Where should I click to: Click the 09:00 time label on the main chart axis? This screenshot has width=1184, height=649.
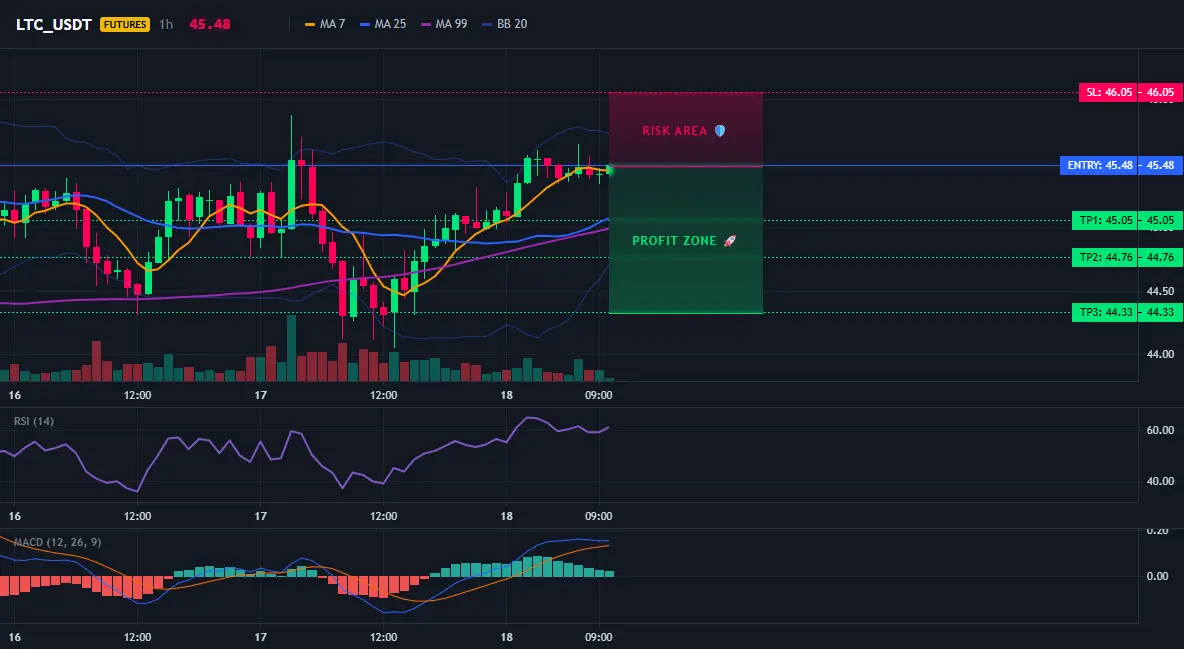pyautogui.click(x=598, y=394)
